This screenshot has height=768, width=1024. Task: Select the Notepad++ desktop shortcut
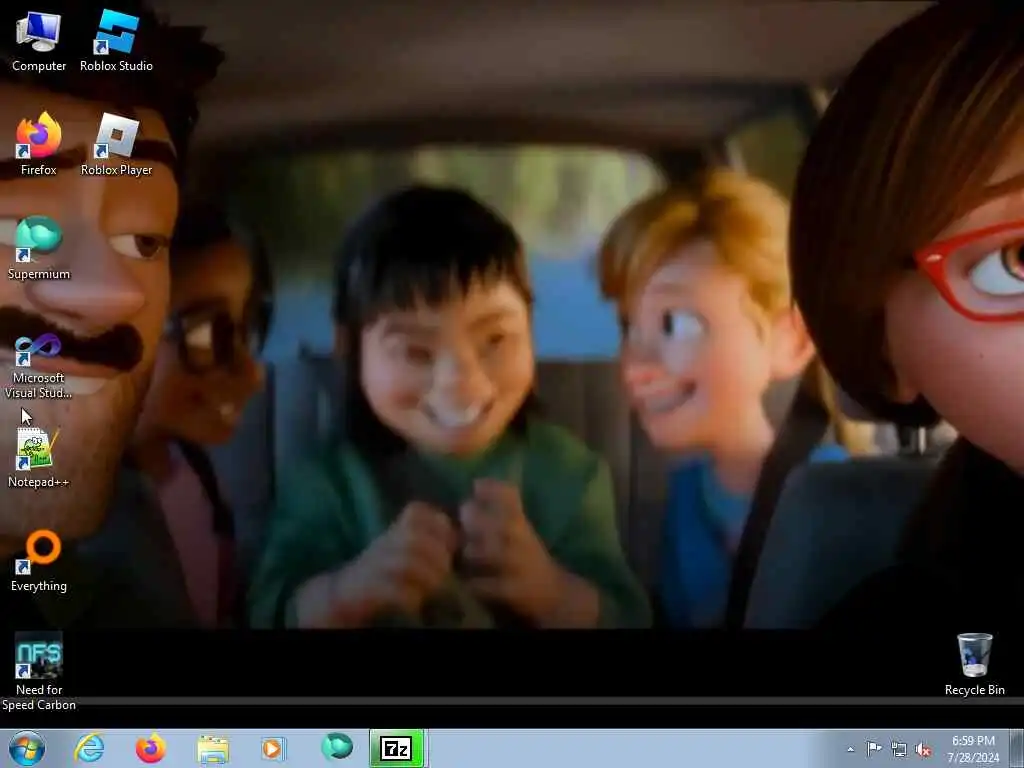[x=39, y=457]
